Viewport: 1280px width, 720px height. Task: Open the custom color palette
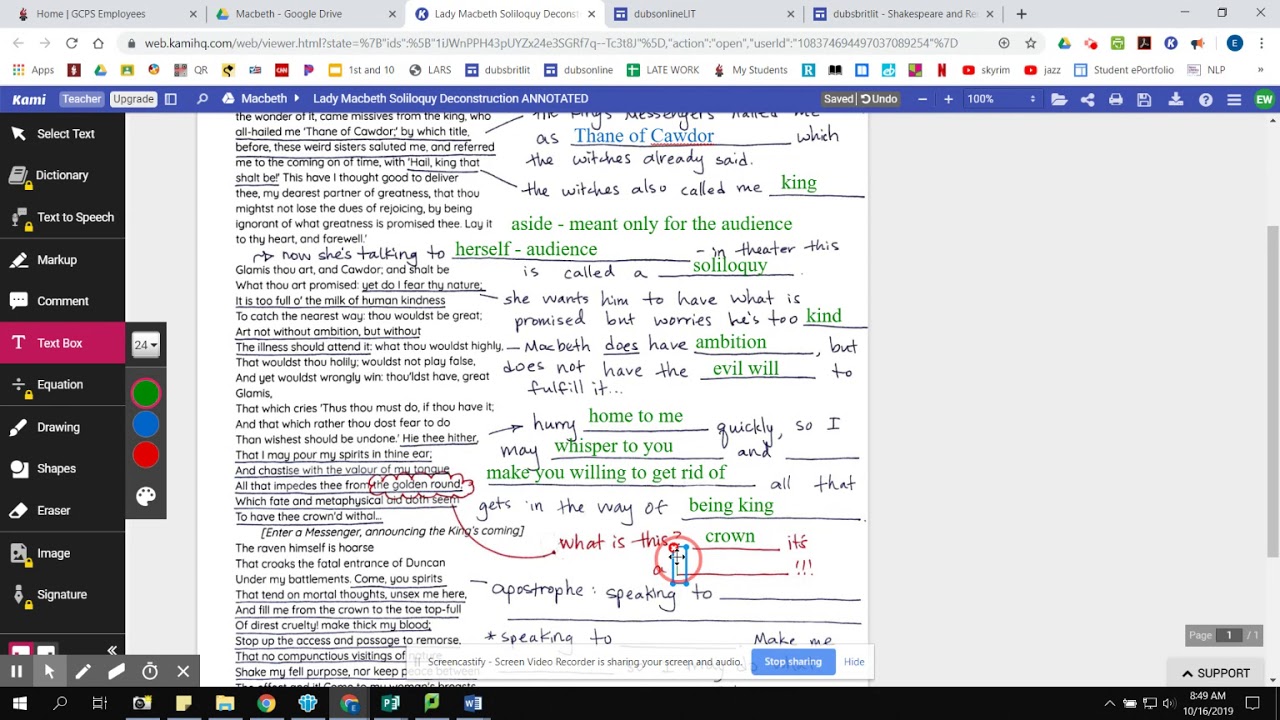point(146,496)
